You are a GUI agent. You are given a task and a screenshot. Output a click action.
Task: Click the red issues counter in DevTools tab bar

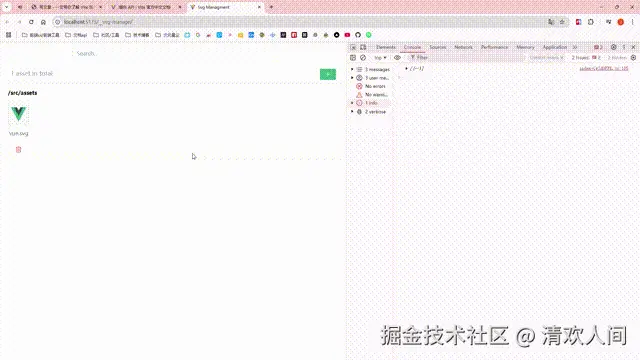[598, 47]
